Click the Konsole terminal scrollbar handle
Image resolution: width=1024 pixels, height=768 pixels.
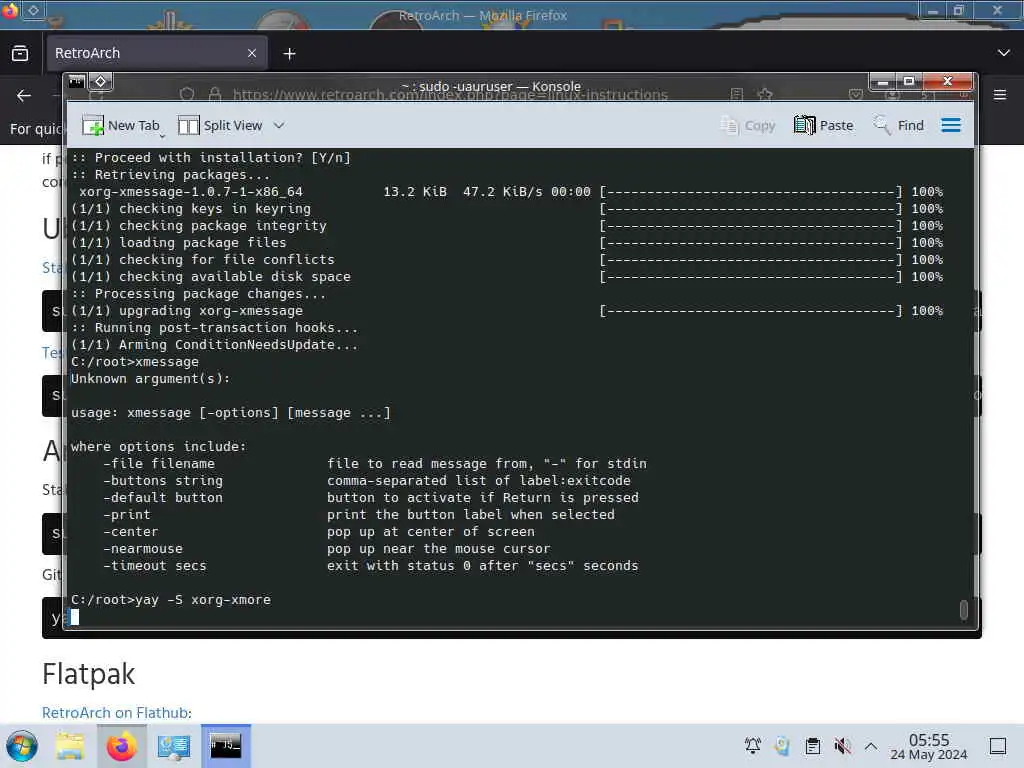click(x=963, y=609)
